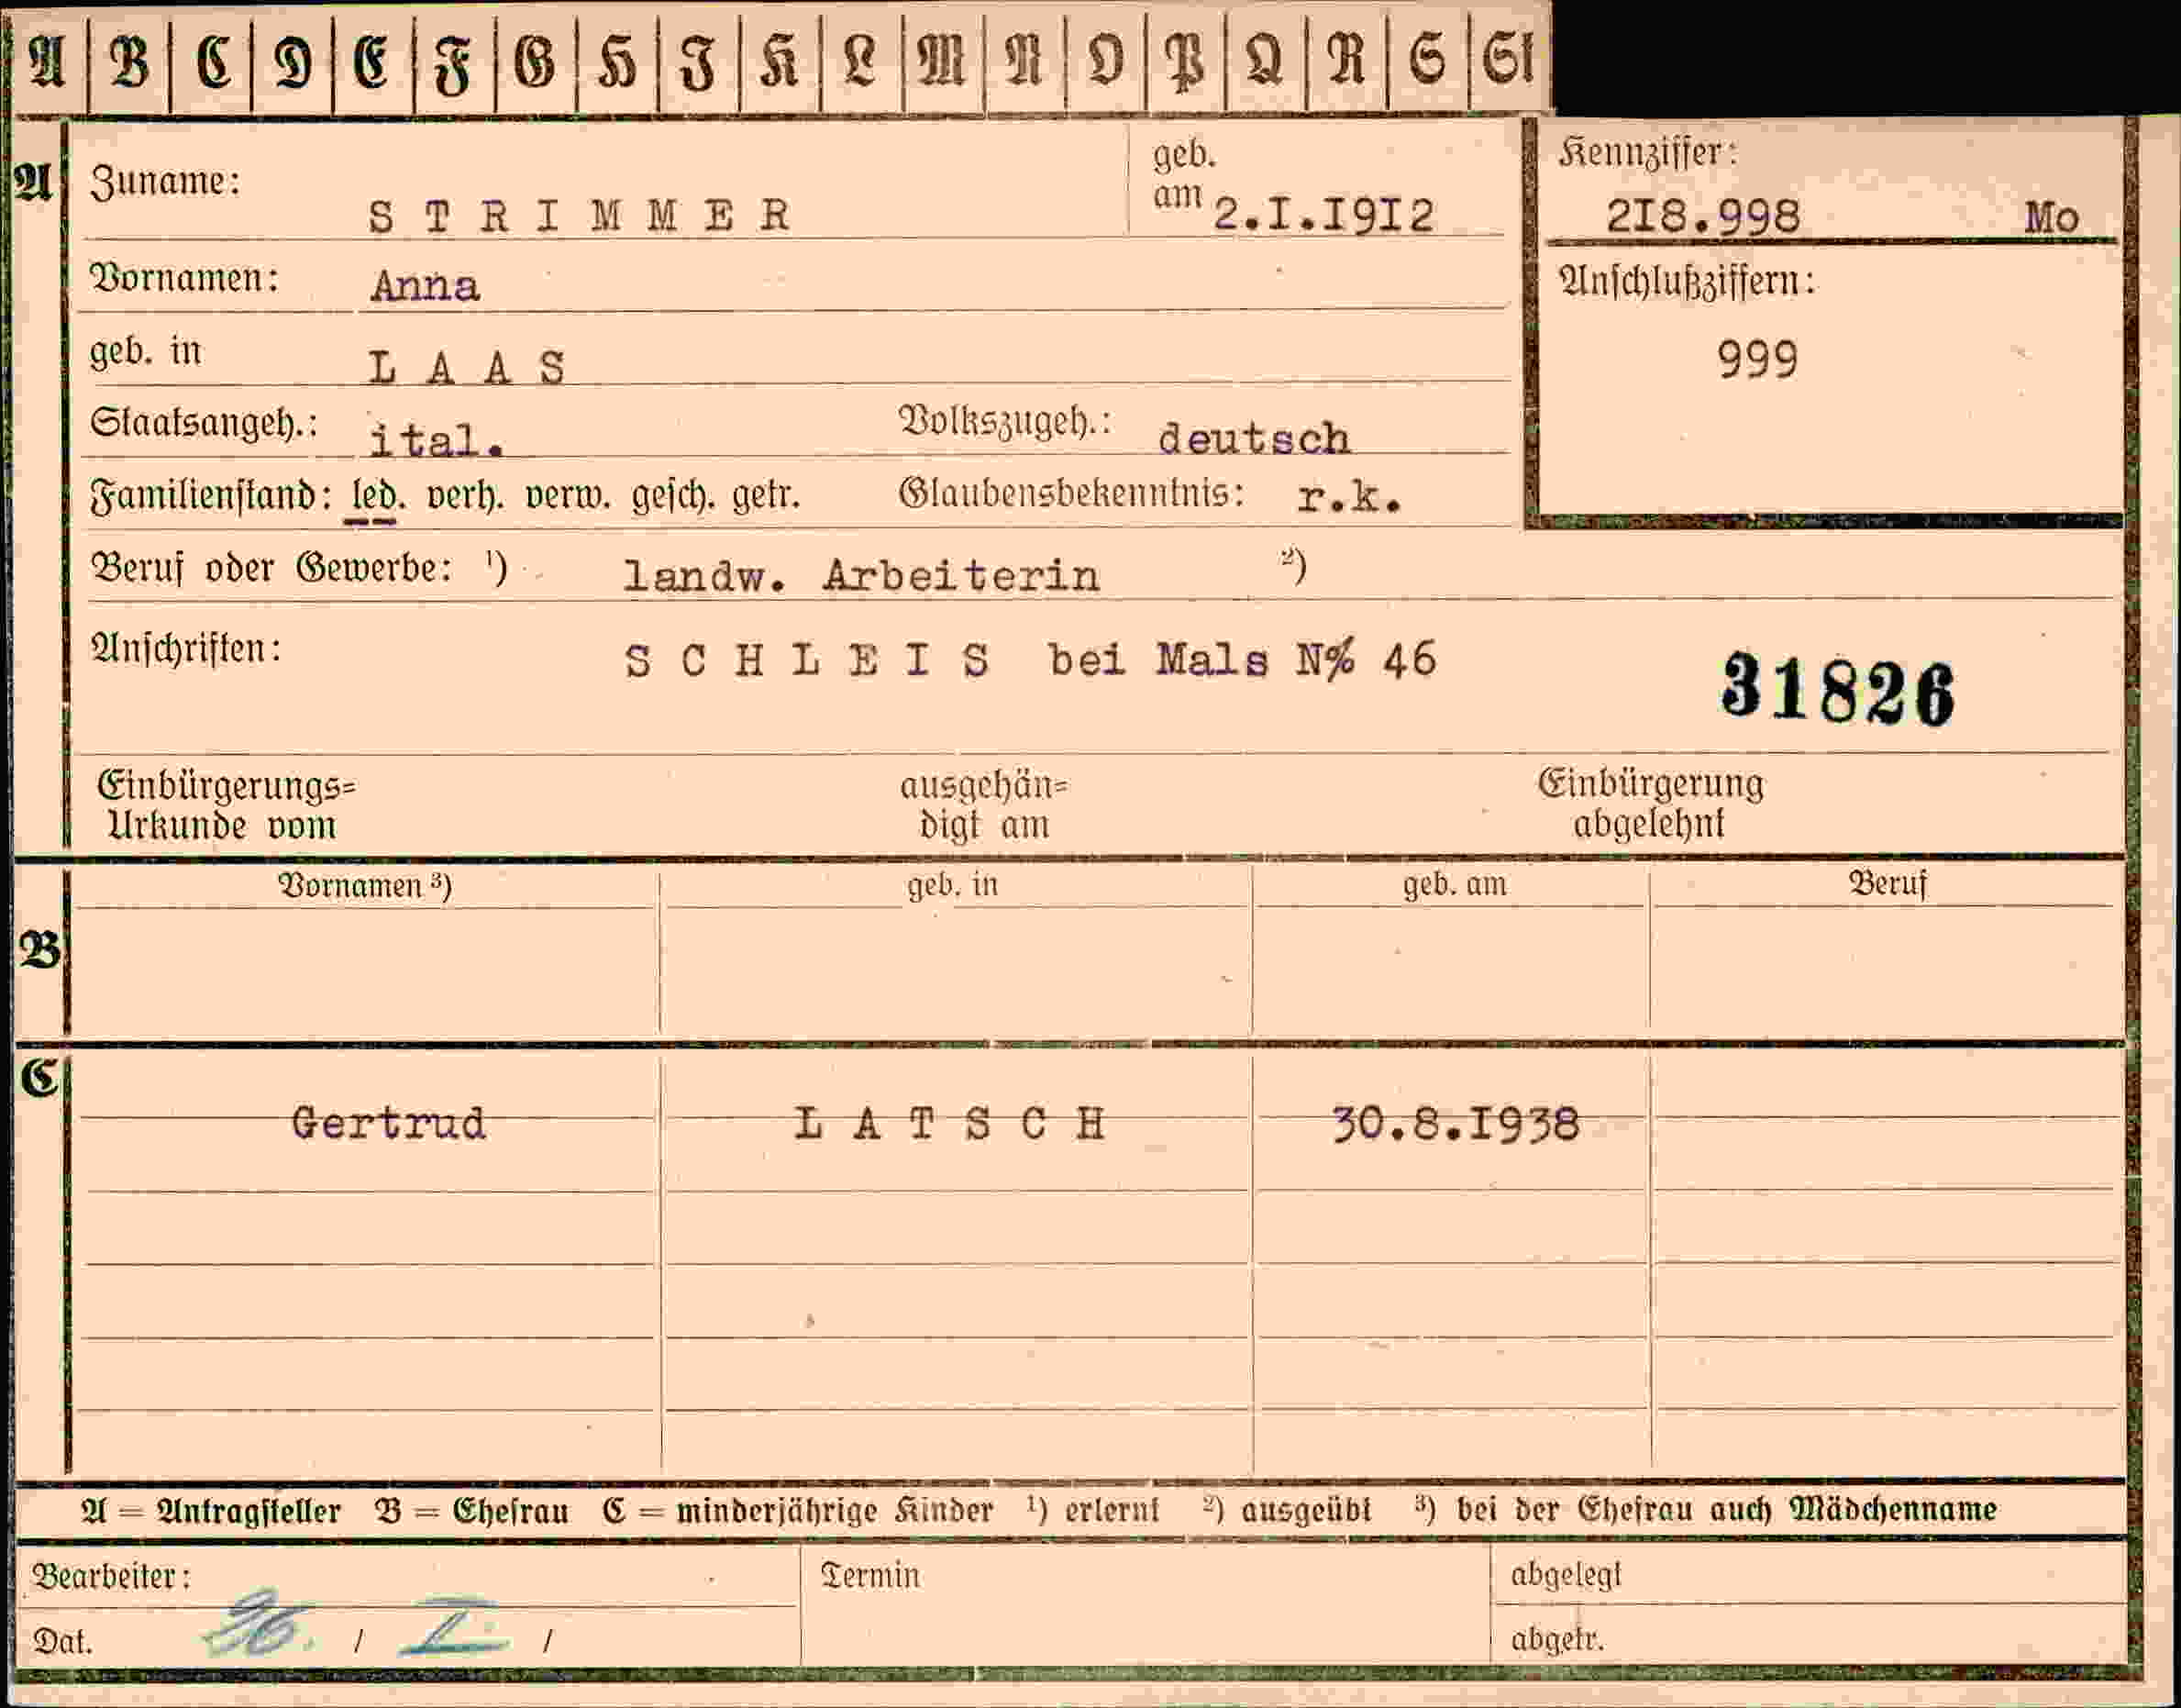Click the Anschlußziffern value 999
Screen dimensions: 2181x1708
coord(1758,360)
